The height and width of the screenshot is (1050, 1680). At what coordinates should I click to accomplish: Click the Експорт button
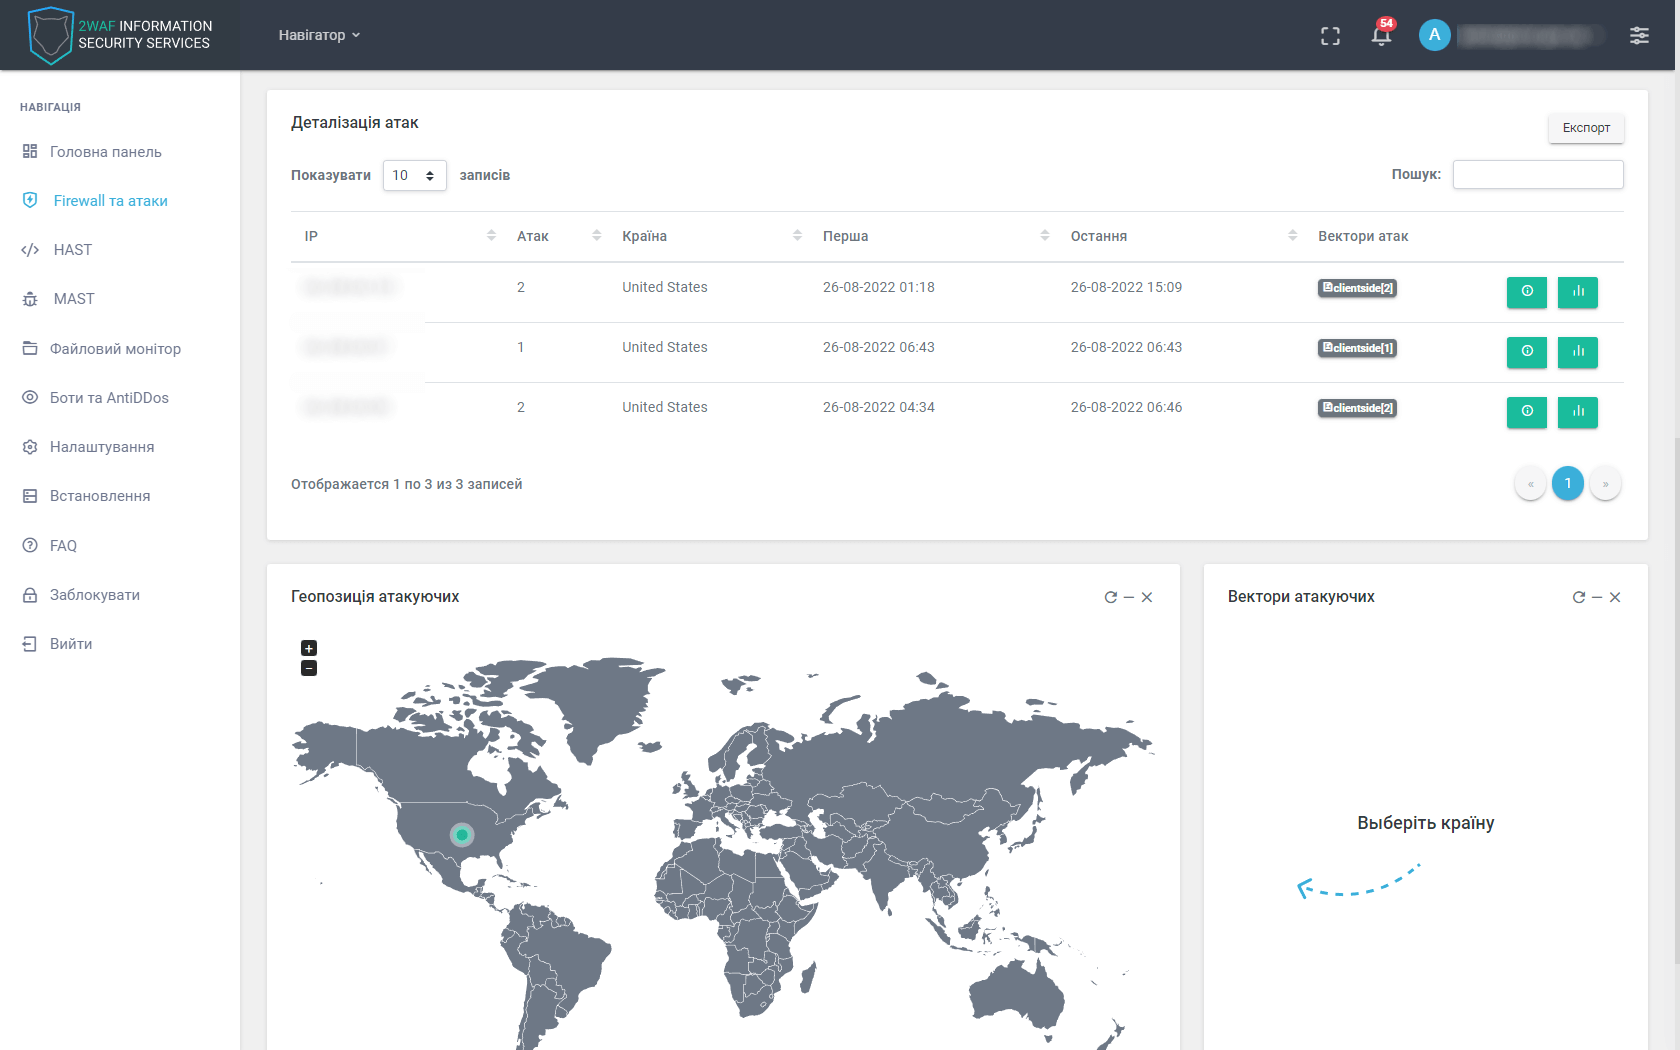[1585, 128]
